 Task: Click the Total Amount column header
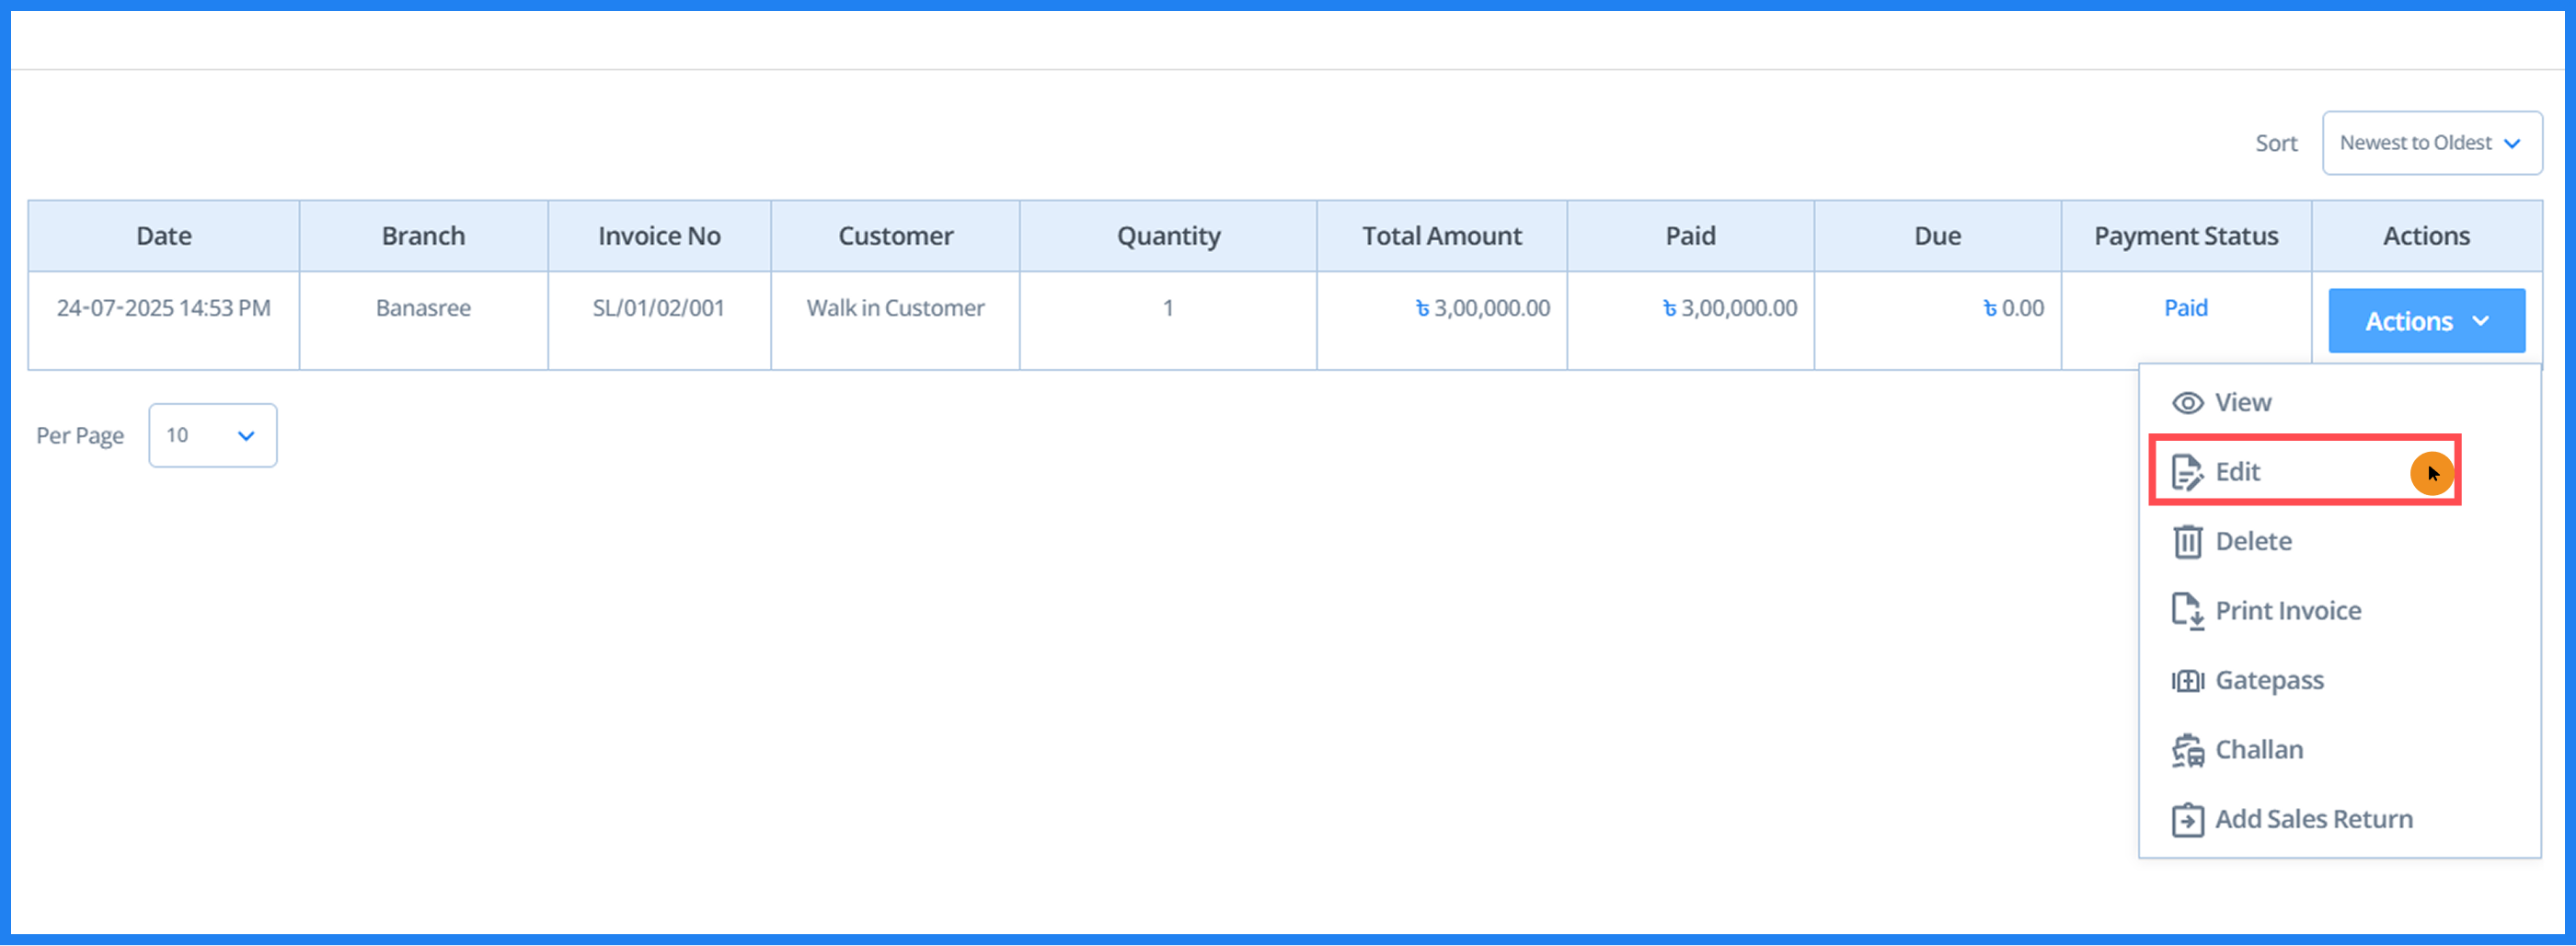[x=1441, y=235]
